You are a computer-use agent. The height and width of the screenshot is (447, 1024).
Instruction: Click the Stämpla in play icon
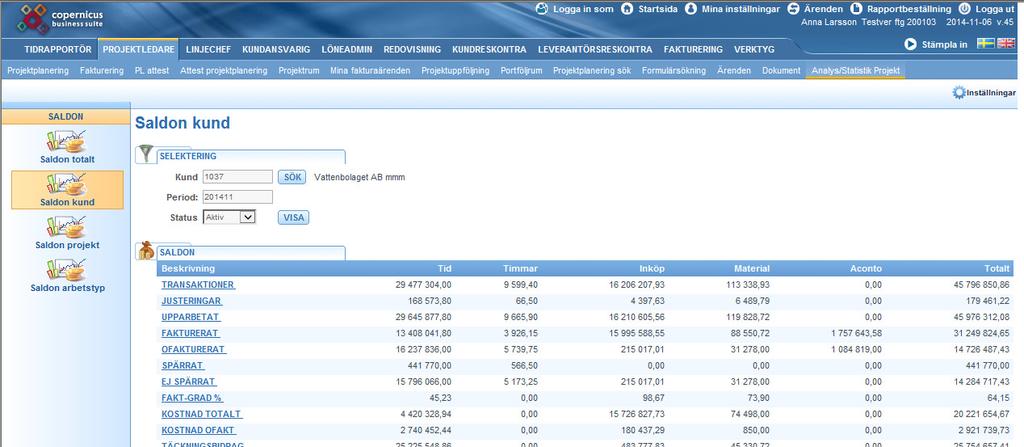coord(910,44)
